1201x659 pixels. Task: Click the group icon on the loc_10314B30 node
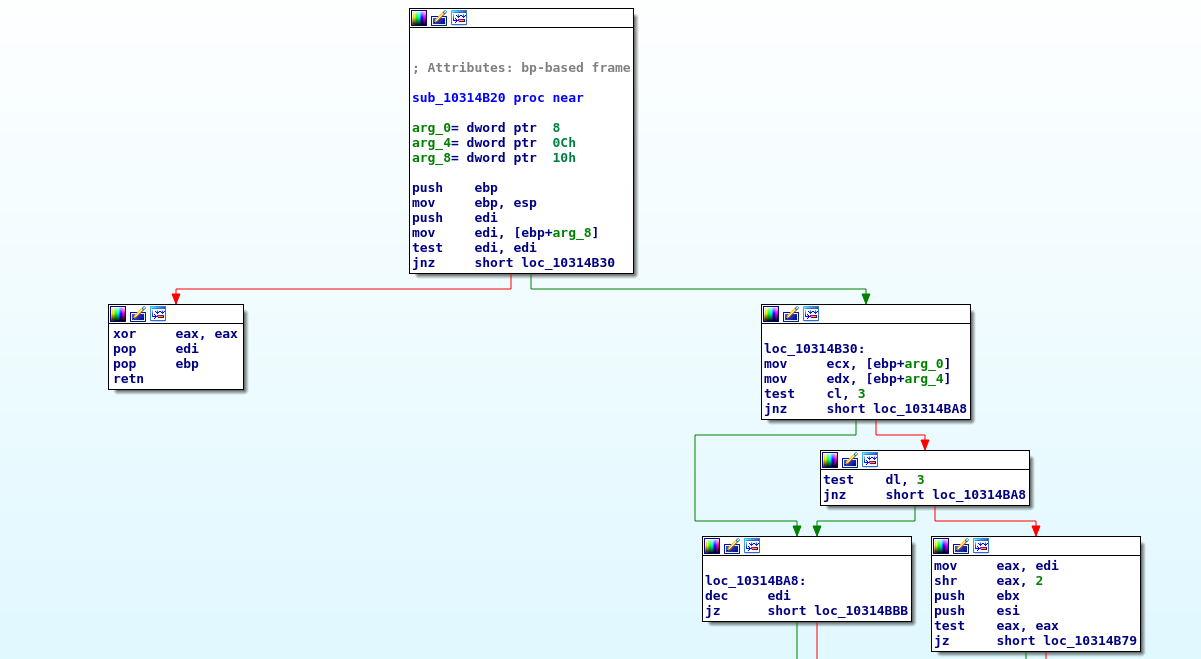[811, 314]
